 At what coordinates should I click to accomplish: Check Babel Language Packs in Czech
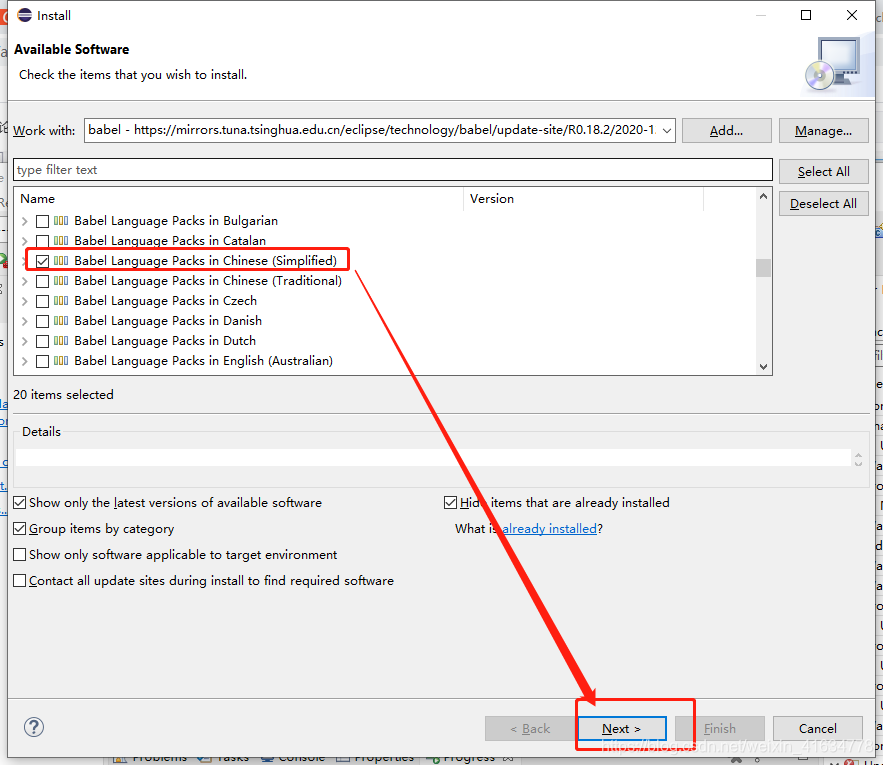(x=42, y=301)
